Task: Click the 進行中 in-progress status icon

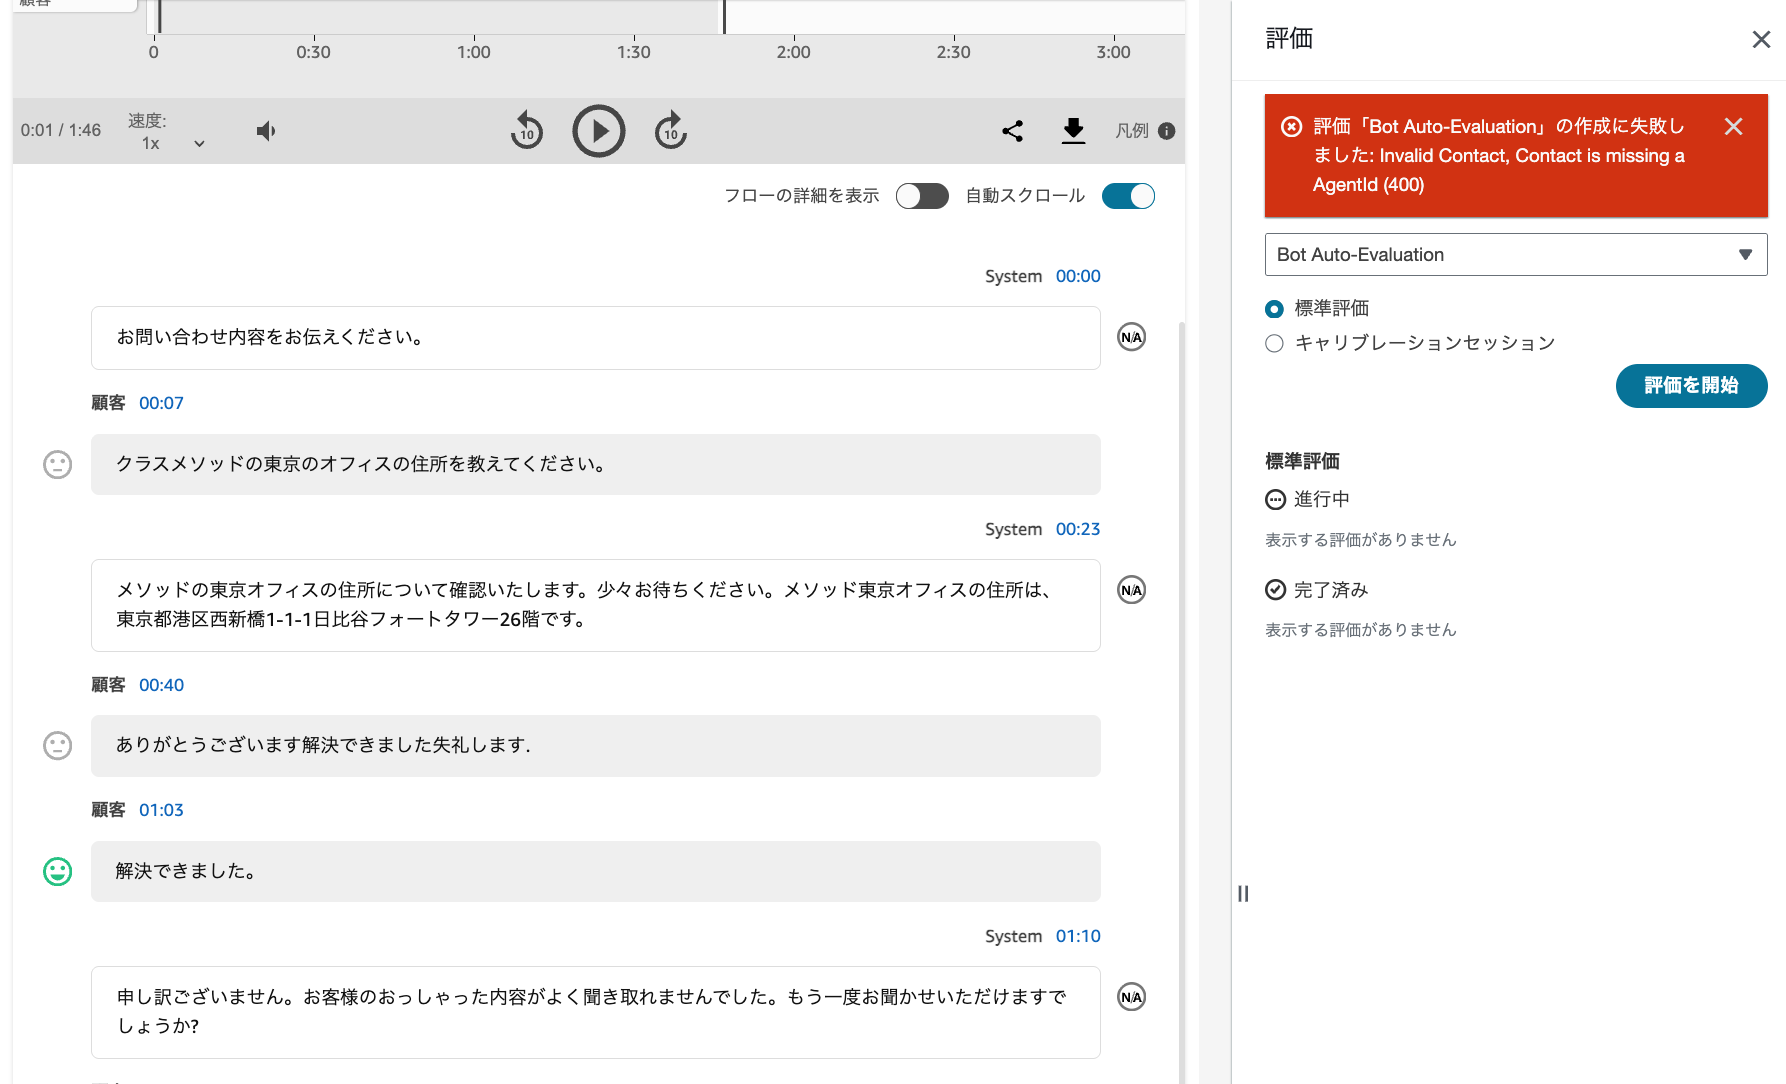Action: [x=1274, y=499]
